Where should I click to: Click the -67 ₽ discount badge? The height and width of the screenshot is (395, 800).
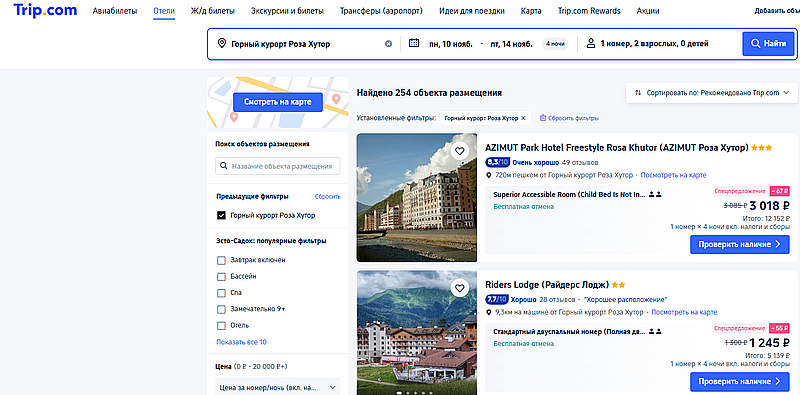coord(780,191)
